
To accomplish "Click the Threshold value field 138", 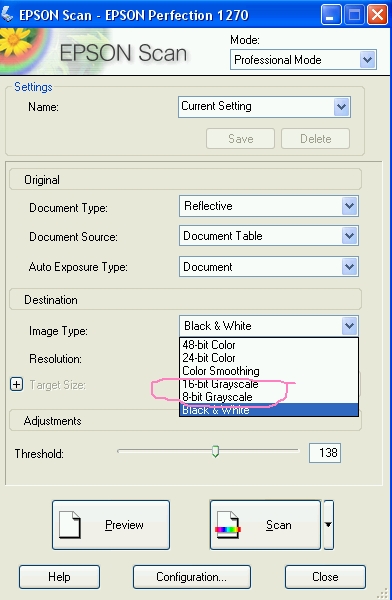I will (325, 453).
